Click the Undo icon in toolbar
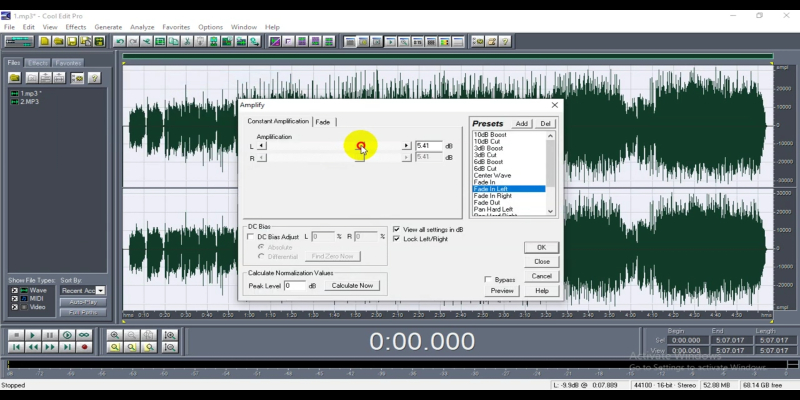800x400 pixels. [x=119, y=41]
